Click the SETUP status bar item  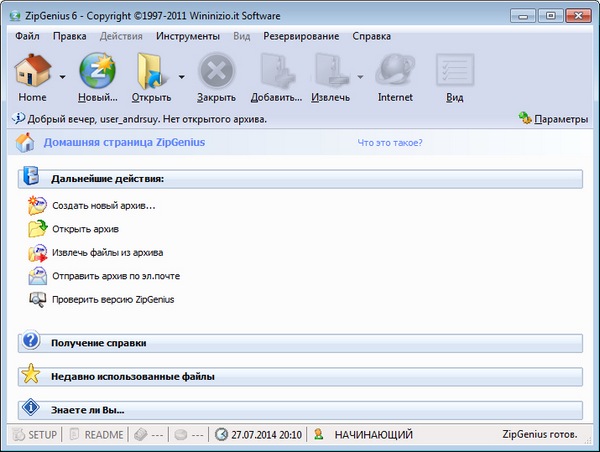(x=34, y=435)
